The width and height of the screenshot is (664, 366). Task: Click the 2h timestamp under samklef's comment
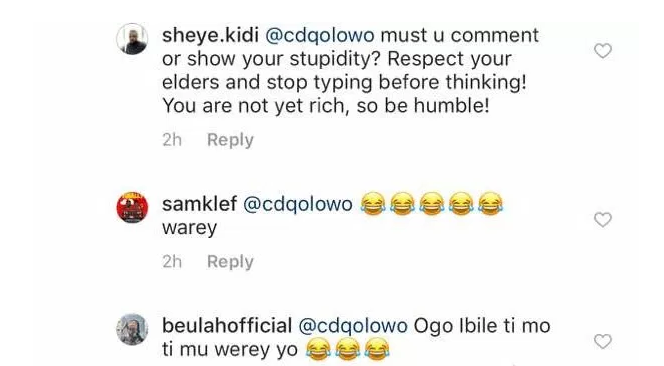(172, 262)
